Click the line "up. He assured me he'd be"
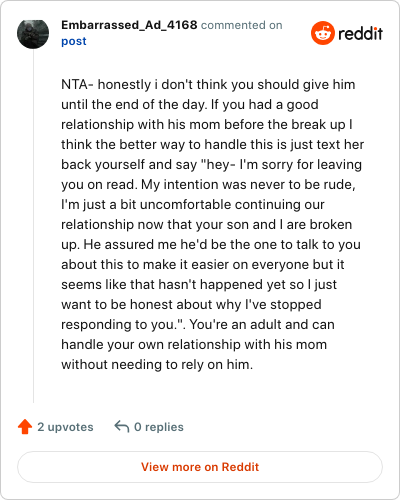The width and height of the screenshot is (400, 500). pyautogui.click(x=211, y=245)
